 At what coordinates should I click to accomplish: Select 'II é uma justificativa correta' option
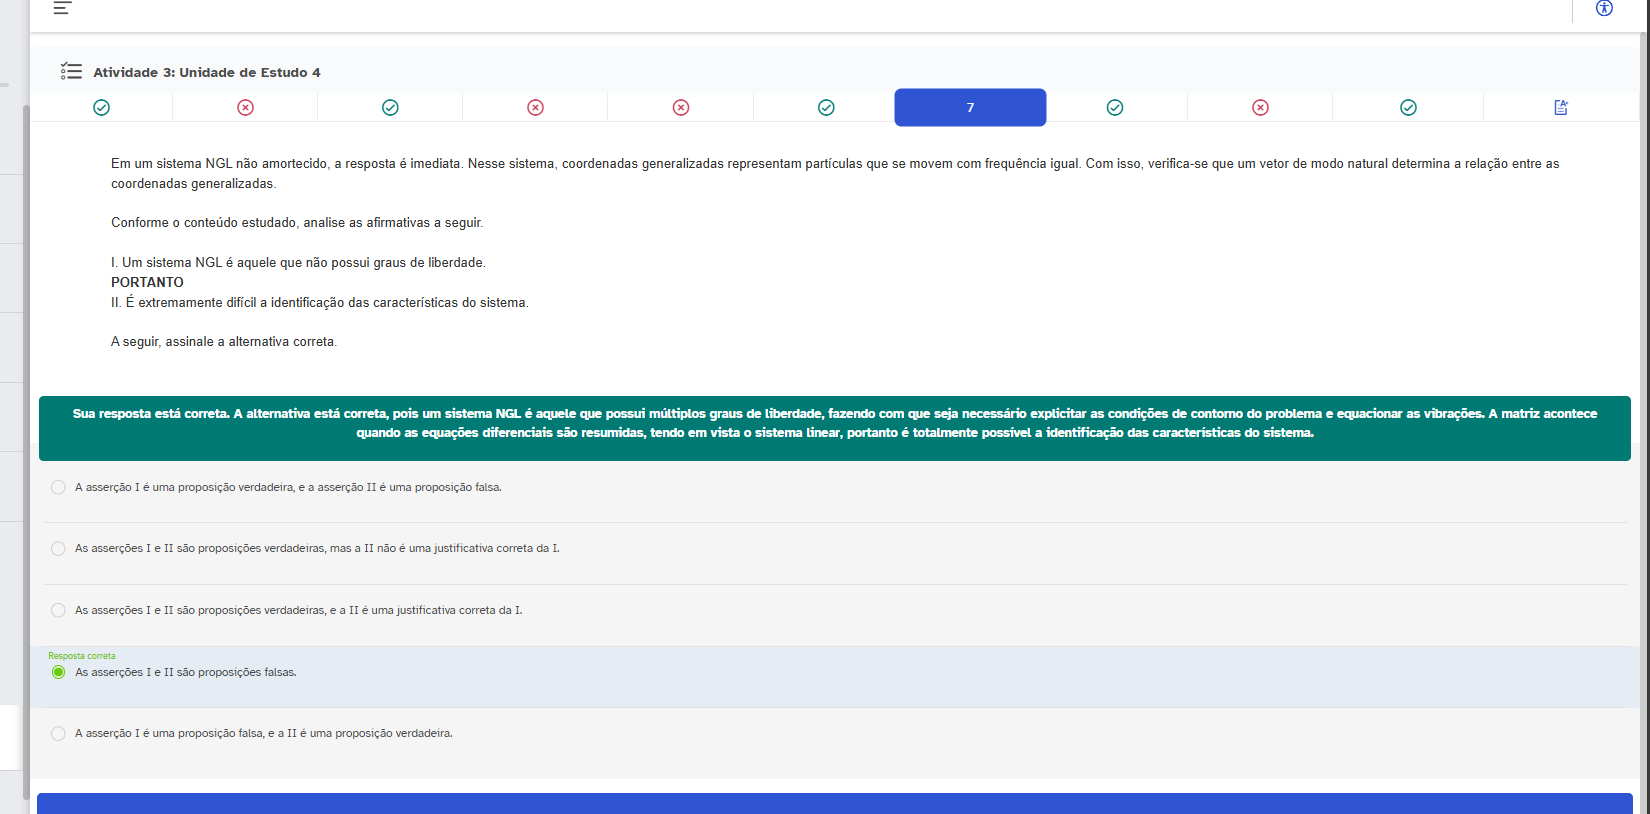[58, 610]
